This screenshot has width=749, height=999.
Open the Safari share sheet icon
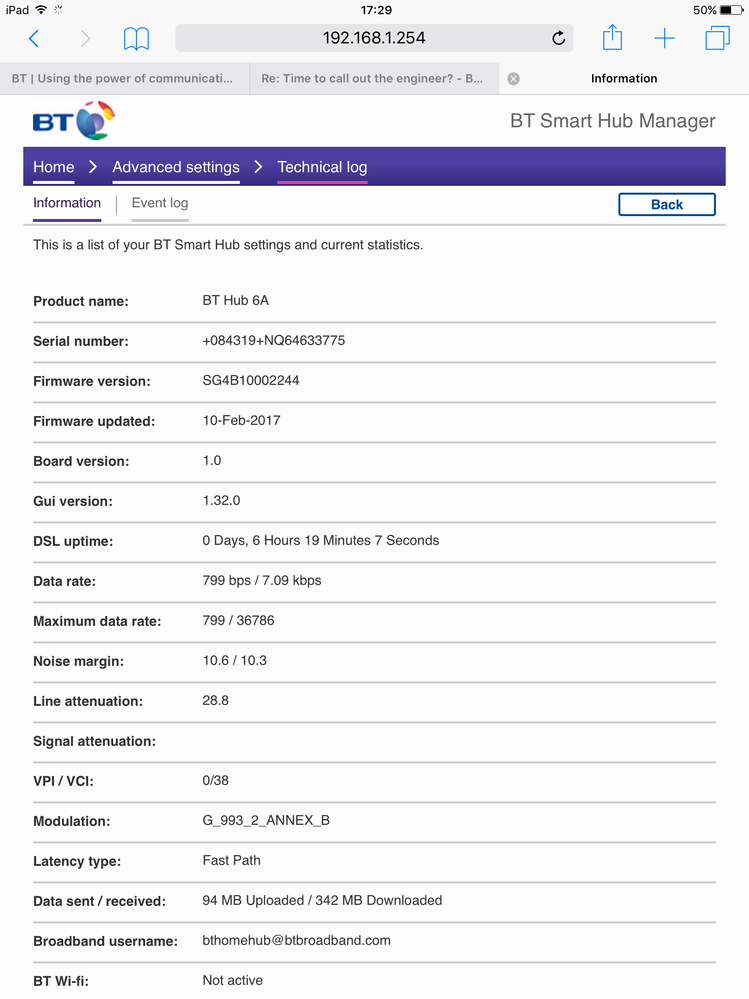point(612,37)
